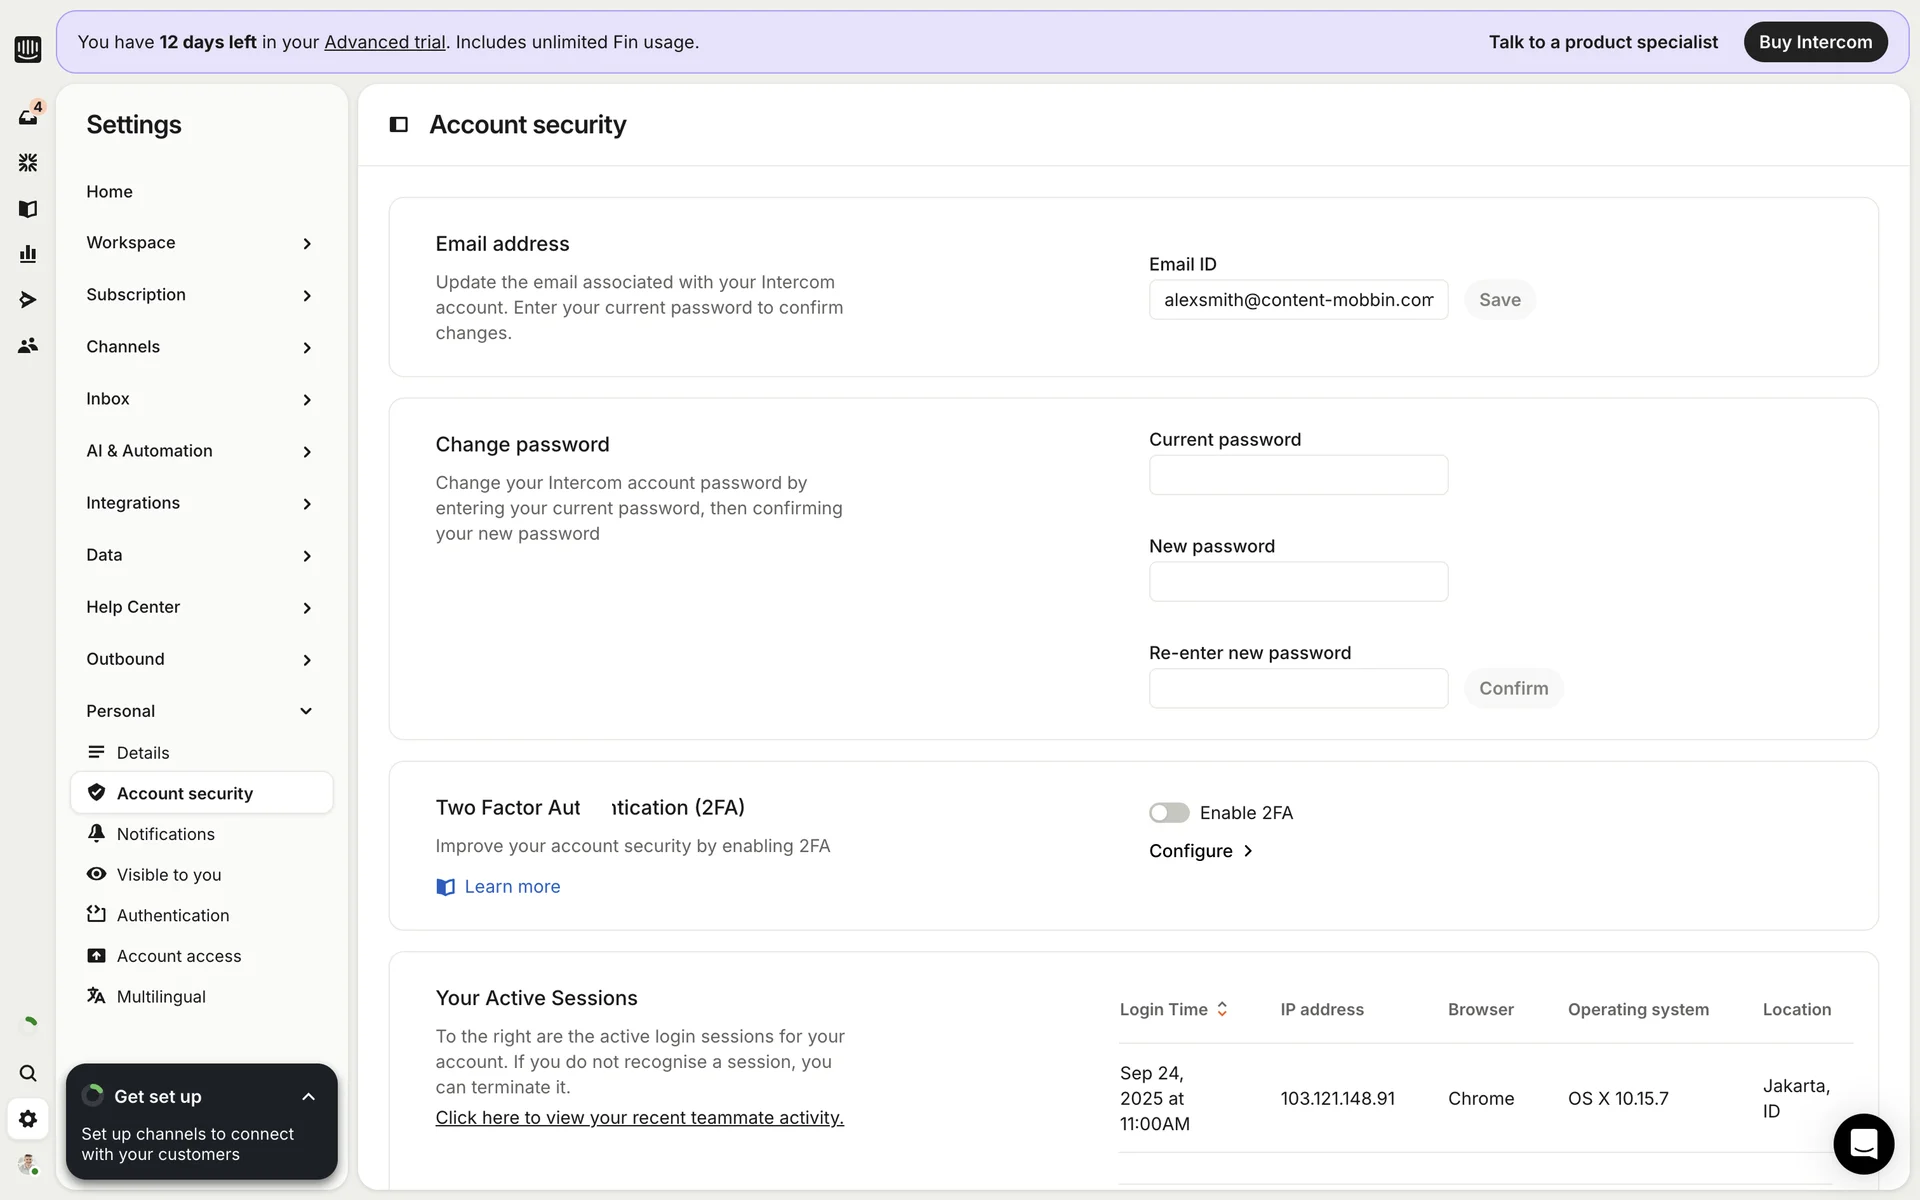Go to Visible to you settings

168,875
